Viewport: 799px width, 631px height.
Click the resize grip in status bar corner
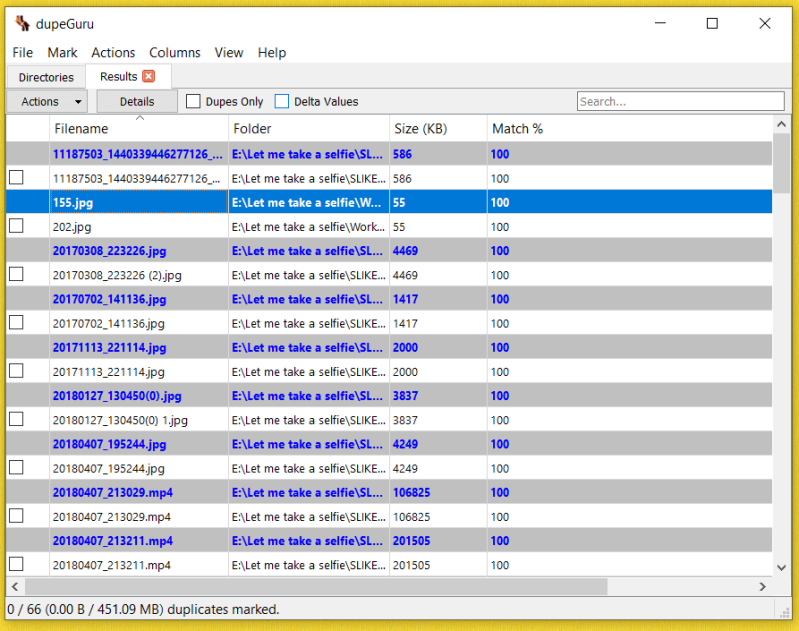pyautogui.click(x=784, y=611)
